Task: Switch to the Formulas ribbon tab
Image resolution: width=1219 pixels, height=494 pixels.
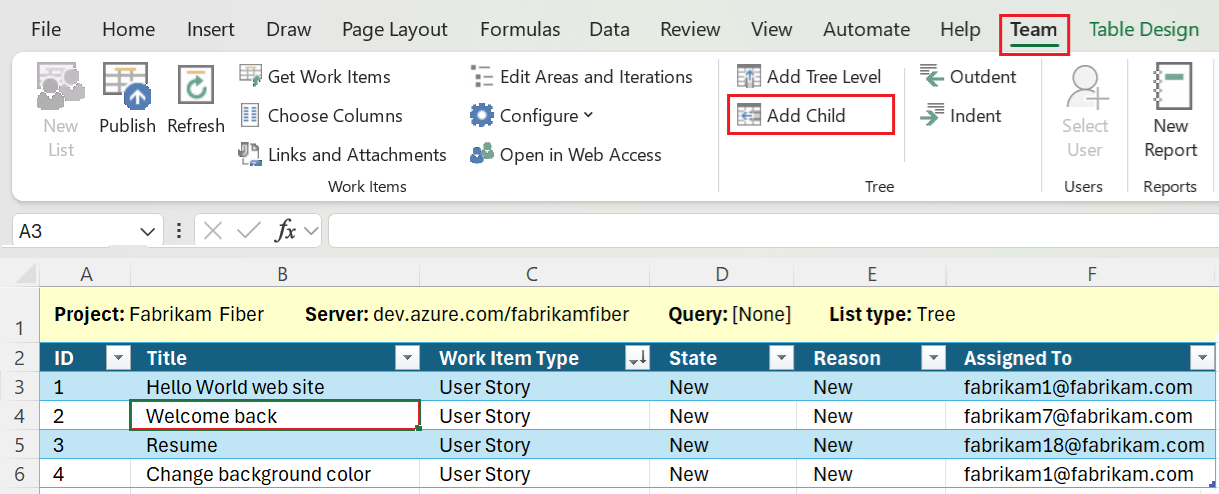Action: 520,30
